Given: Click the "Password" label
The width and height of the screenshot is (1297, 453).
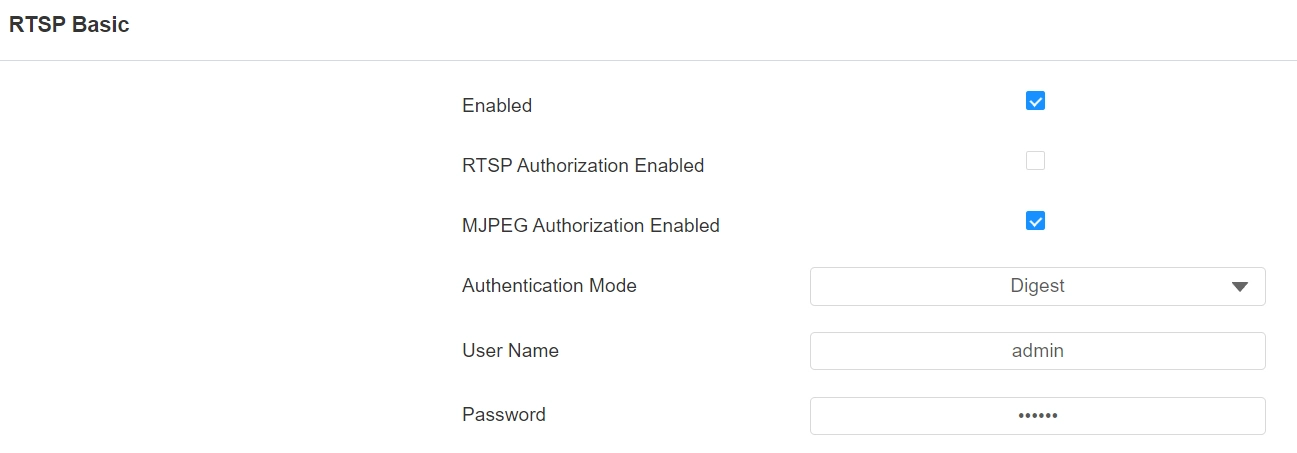Looking at the screenshot, I should [504, 414].
